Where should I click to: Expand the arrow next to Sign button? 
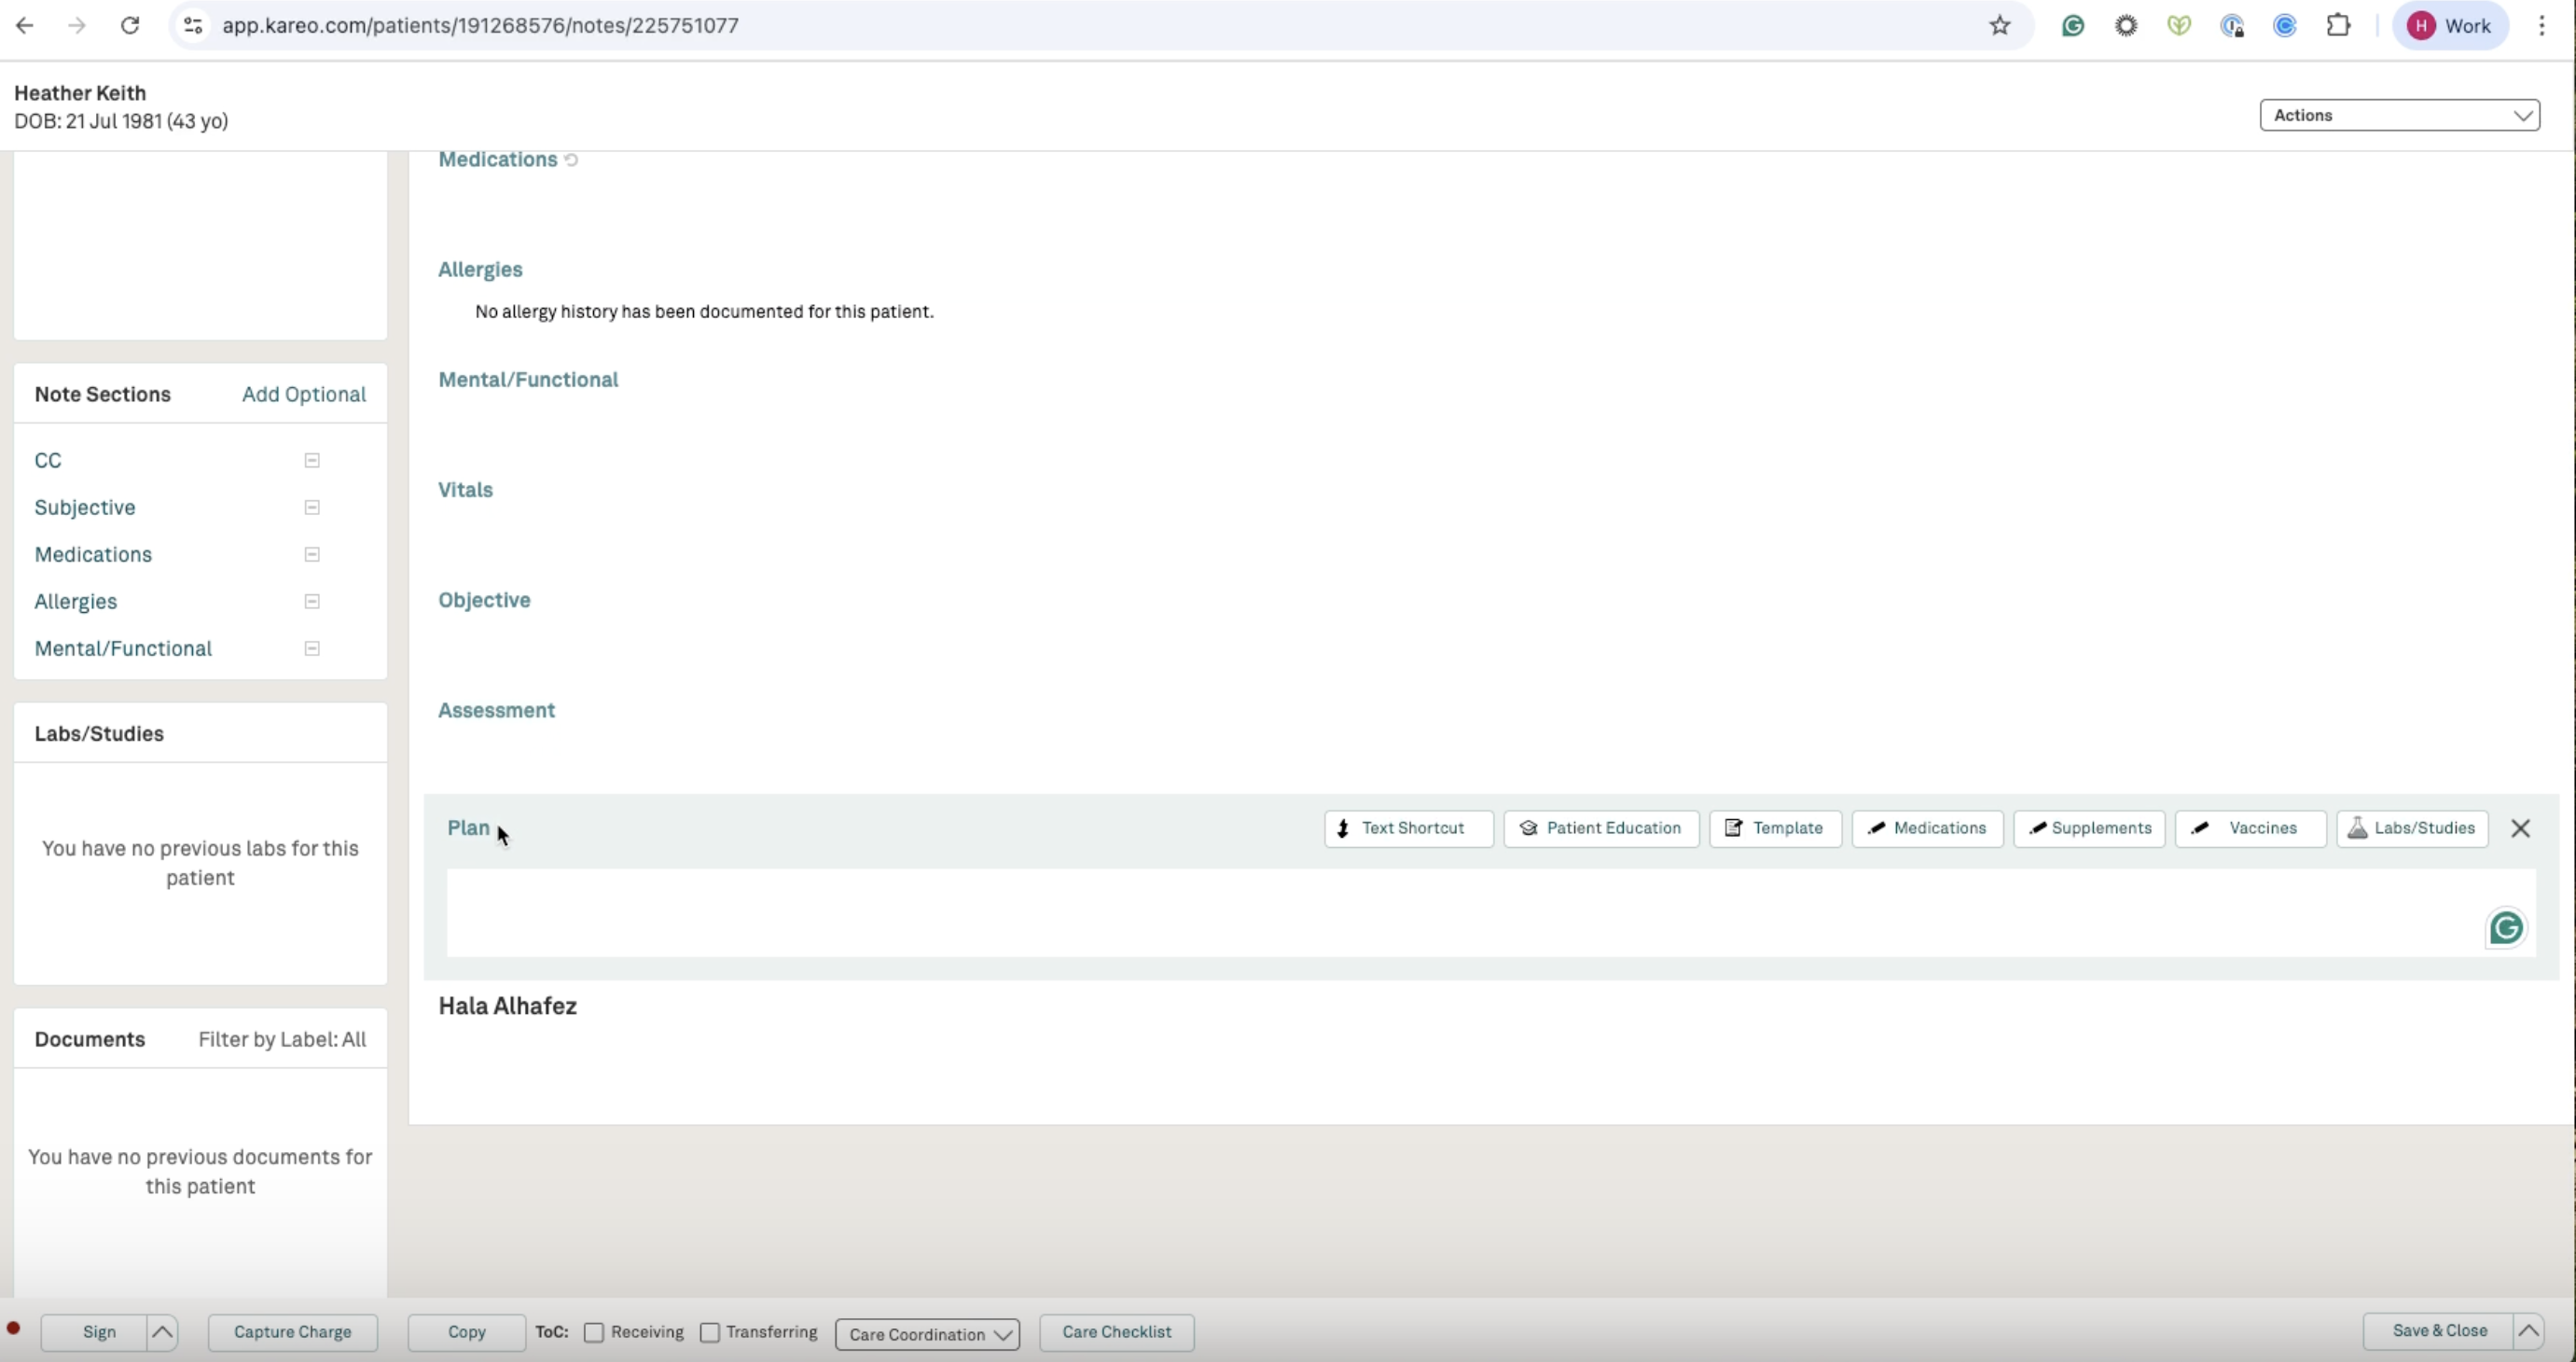(x=162, y=1332)
